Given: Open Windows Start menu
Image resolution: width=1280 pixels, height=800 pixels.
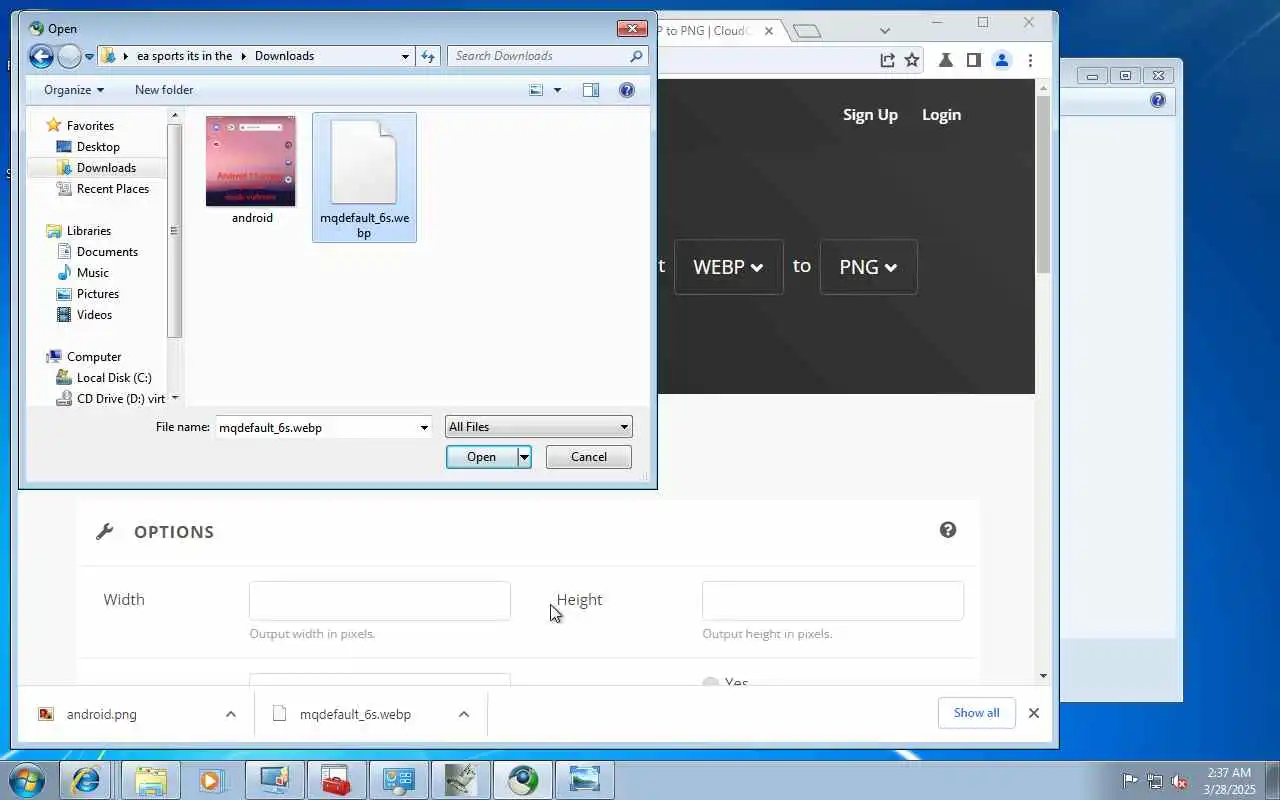Looking at the screenshot, I should tap(27, 780).
